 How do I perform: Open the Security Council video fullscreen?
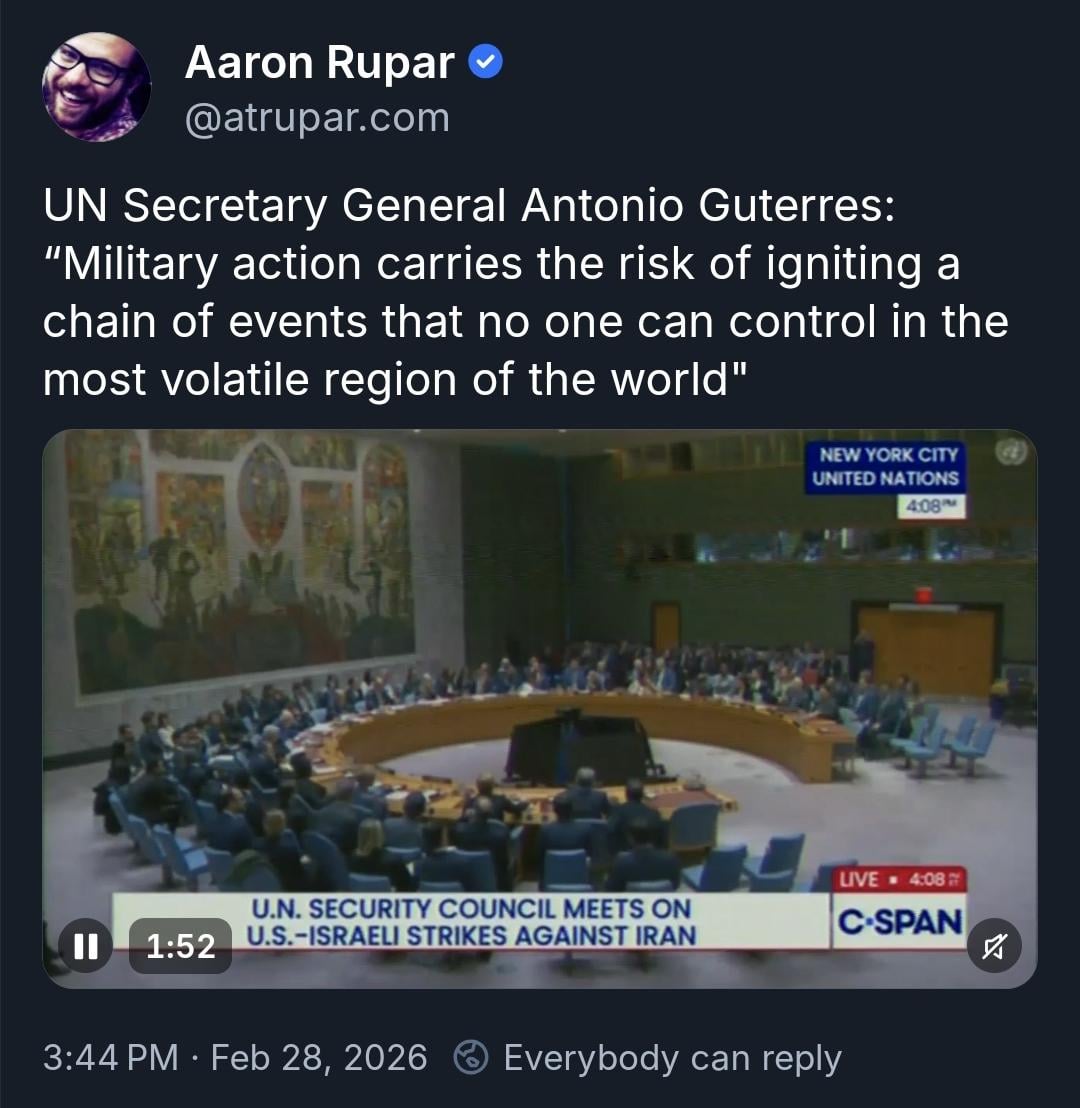point(540,708)
